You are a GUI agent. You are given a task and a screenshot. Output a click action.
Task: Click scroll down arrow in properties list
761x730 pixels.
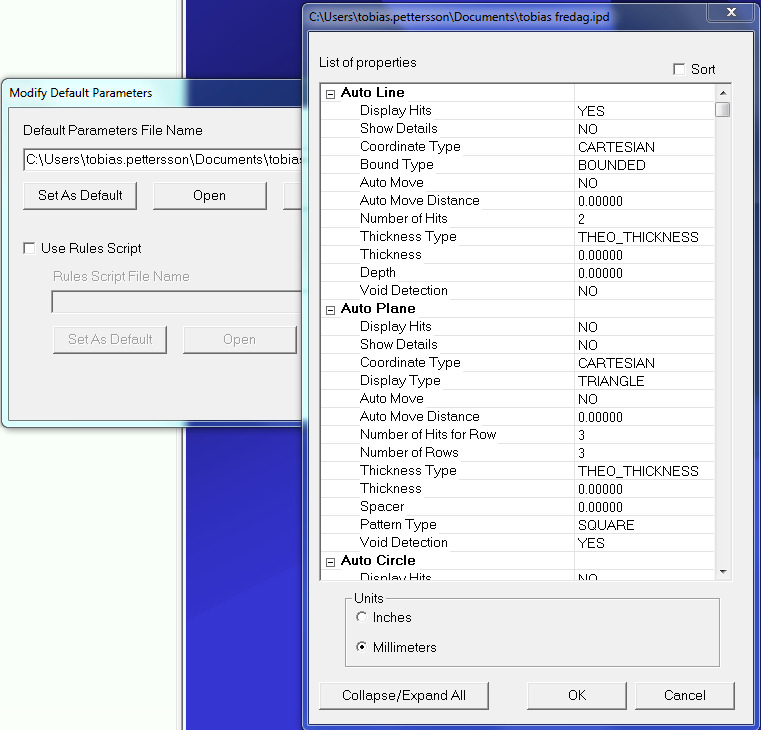coord(723,572)
